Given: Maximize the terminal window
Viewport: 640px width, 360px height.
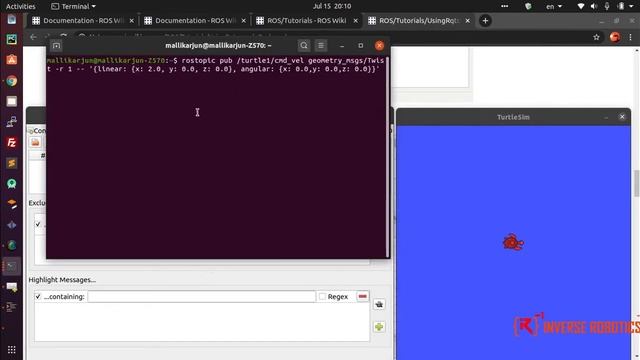Looking at the screenshot, I should click(360, 46).
